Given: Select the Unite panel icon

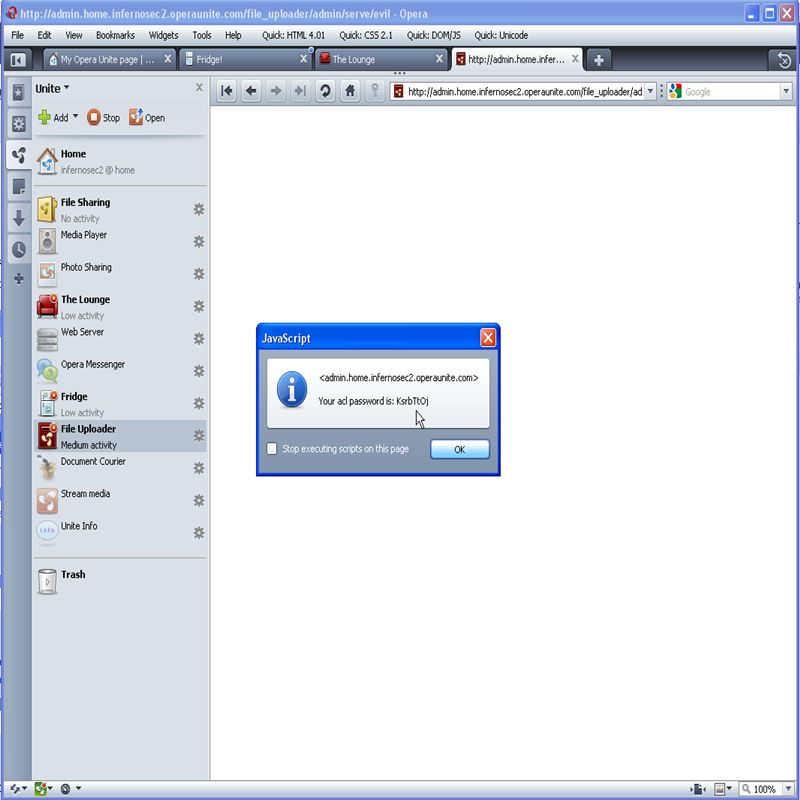Looking at the screenshot, I should [18, 155].
